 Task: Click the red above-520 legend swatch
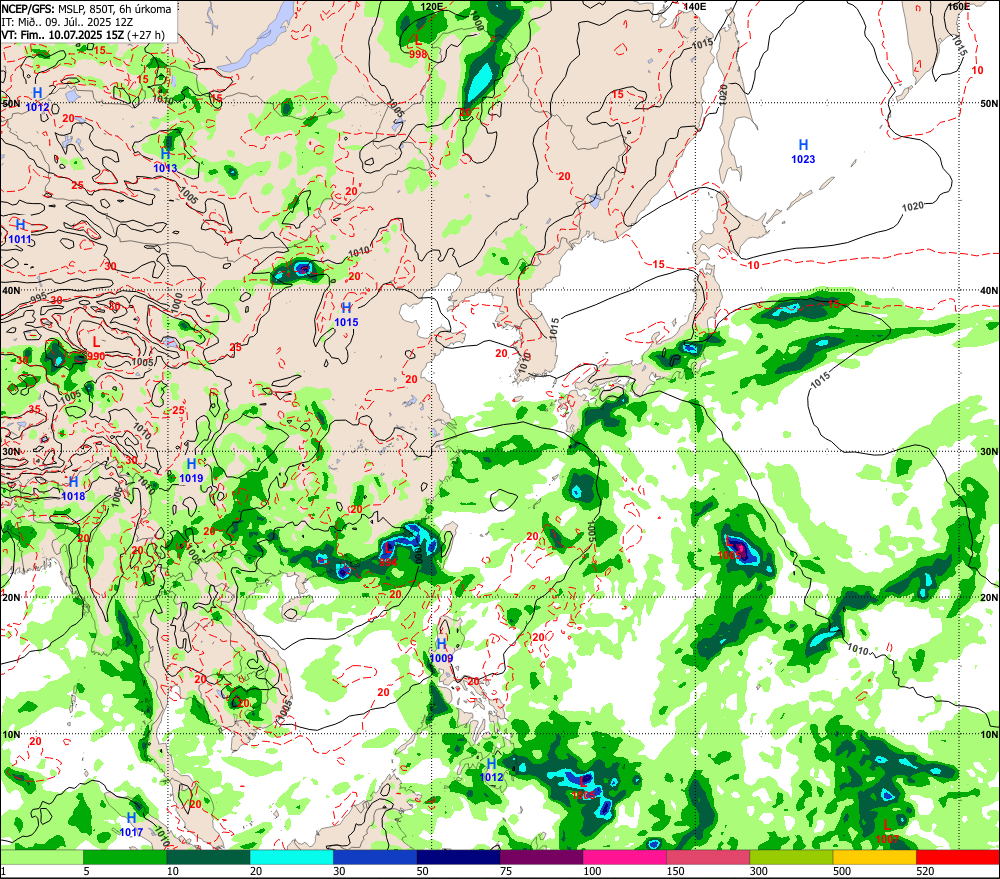pyautogui.click(x=958, y=857)
